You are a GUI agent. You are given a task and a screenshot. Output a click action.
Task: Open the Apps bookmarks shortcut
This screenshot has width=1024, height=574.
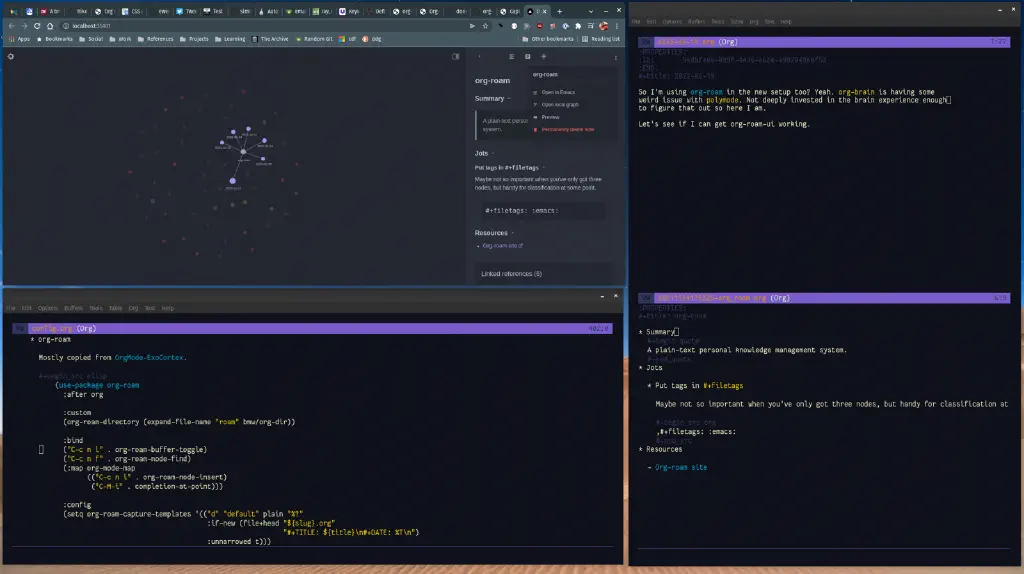click(20, 39)
